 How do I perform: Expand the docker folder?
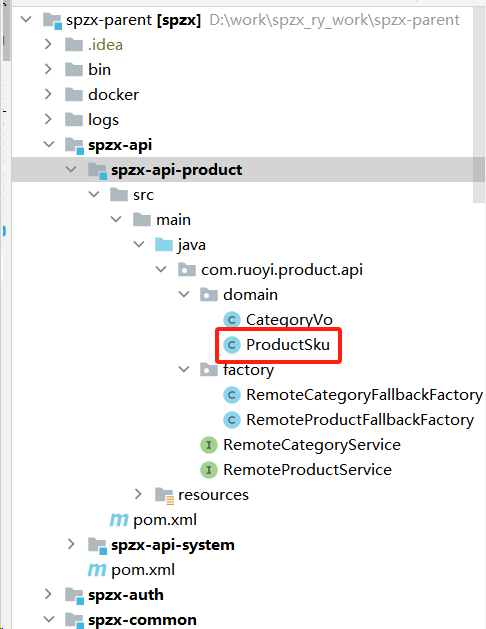pos(49,94)
